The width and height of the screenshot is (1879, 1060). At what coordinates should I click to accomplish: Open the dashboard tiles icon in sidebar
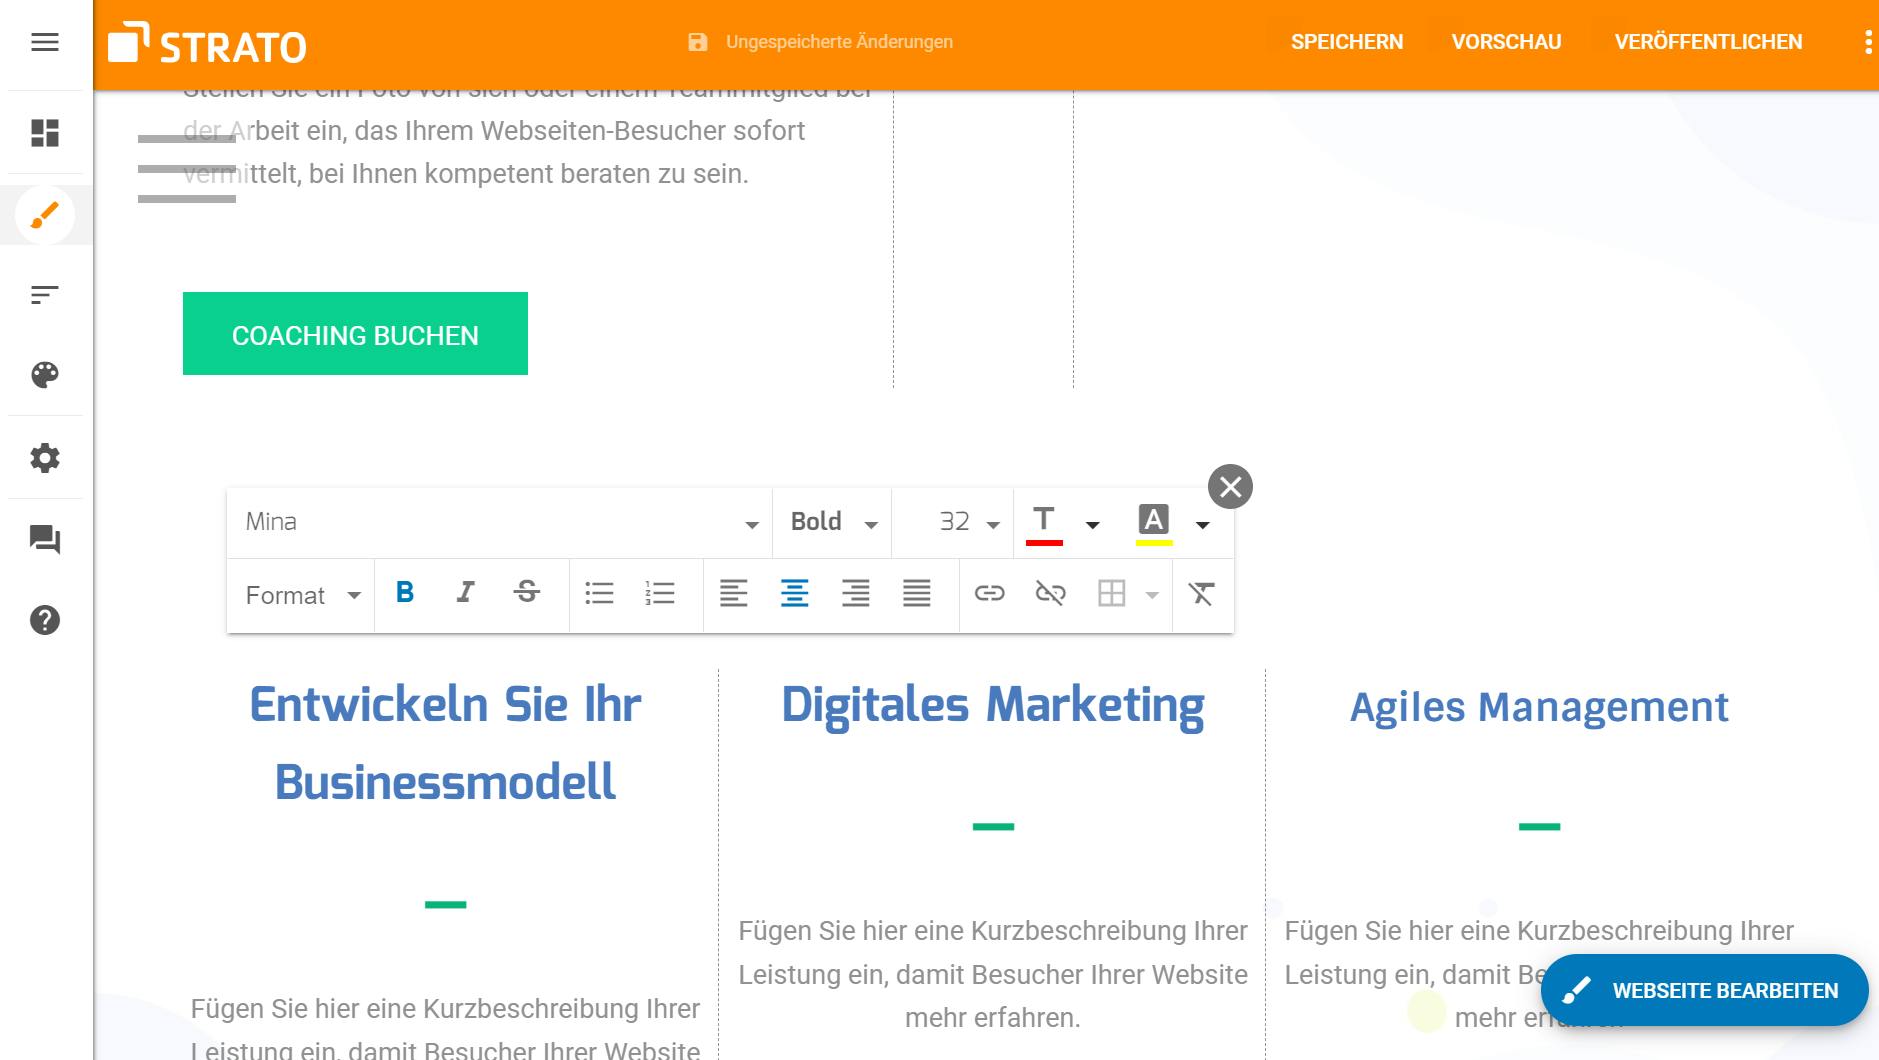(x=45, y=133)
